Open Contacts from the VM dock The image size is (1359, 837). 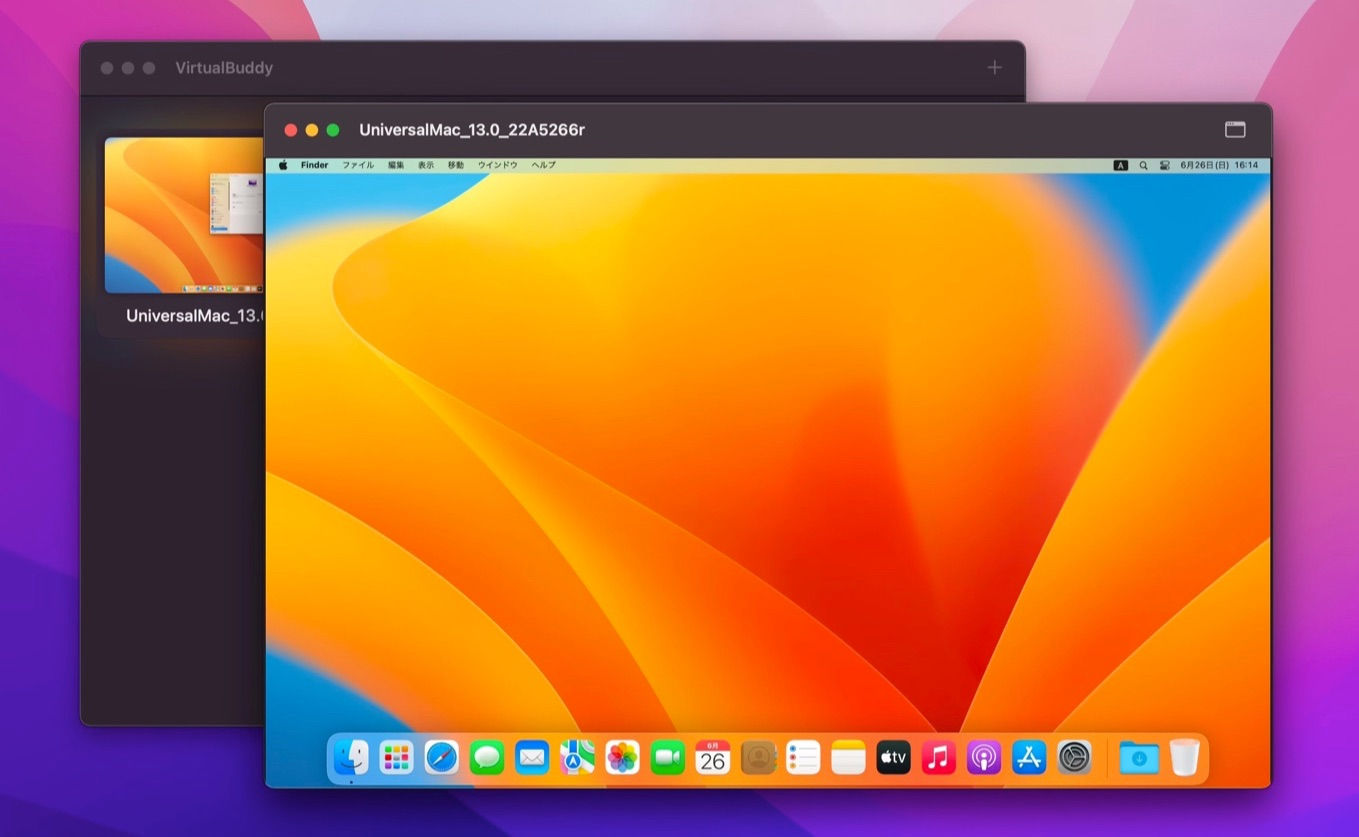point(758,758)
